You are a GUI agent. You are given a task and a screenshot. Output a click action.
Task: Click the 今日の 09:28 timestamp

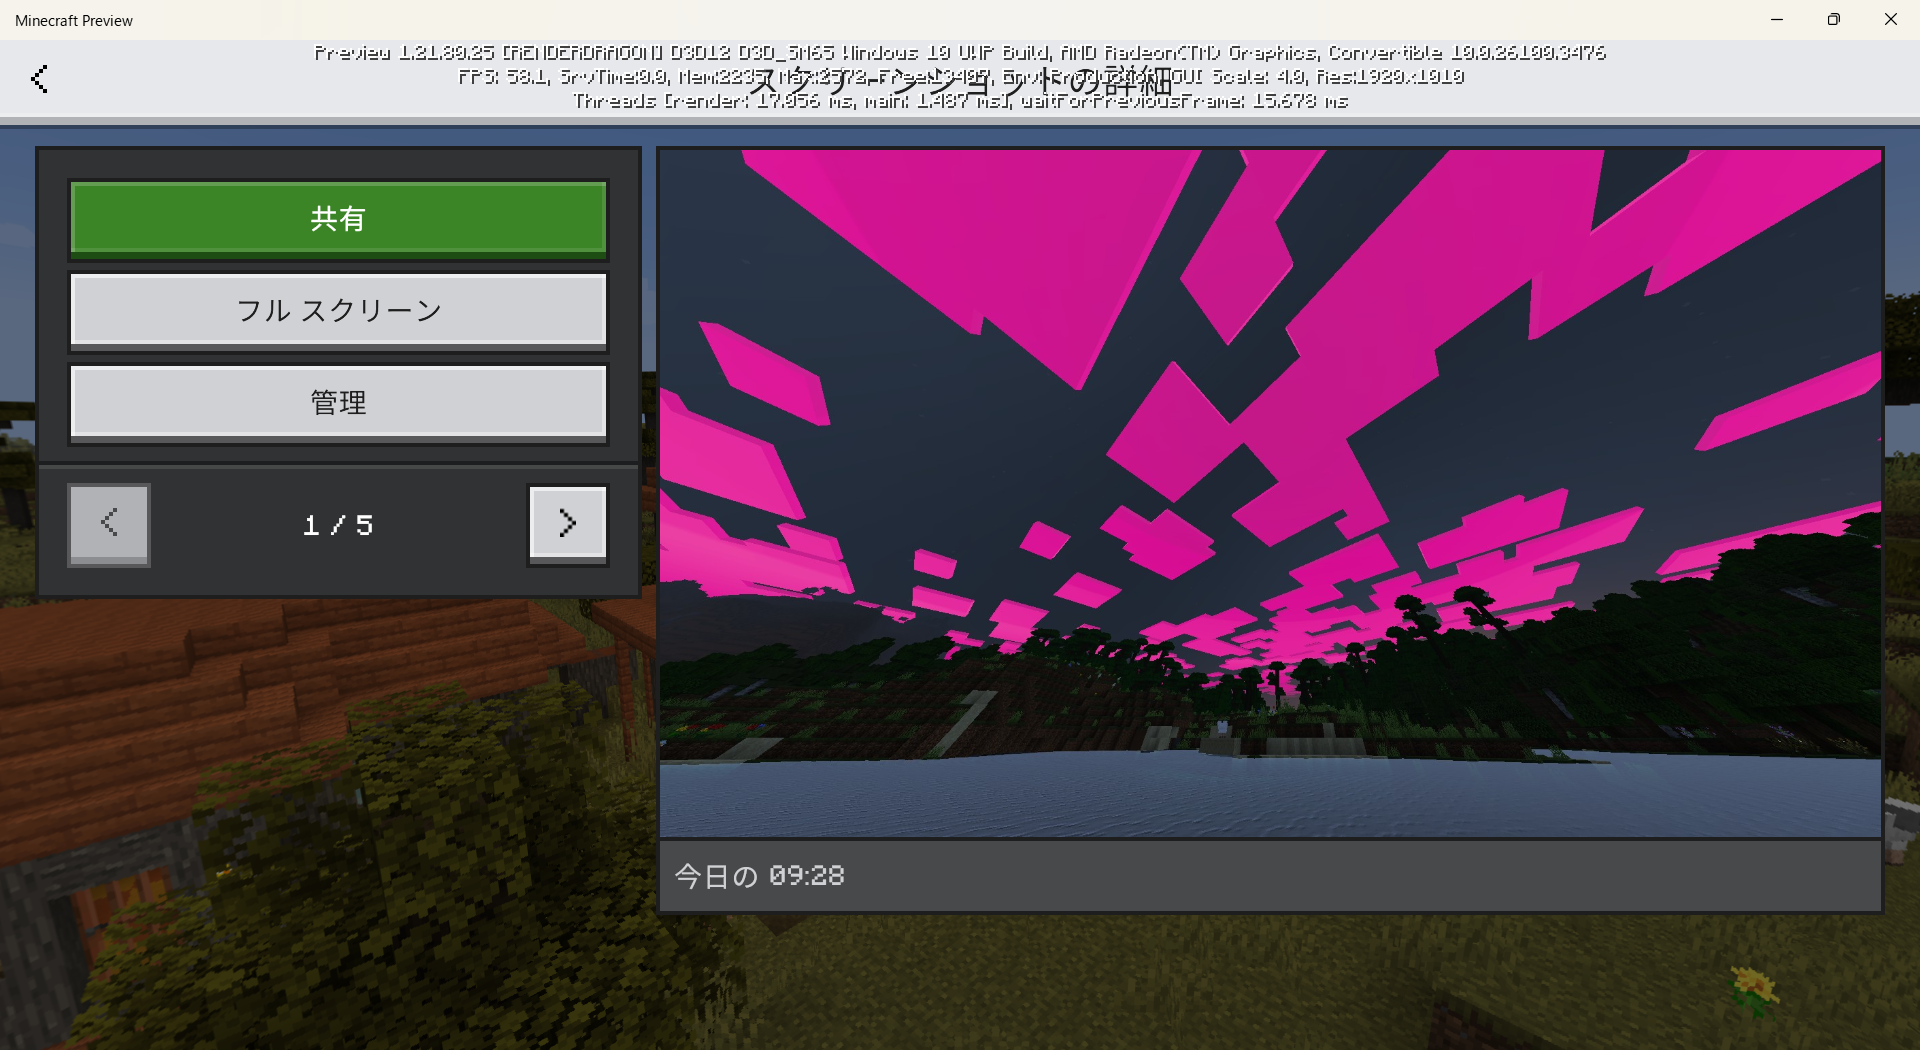tap(760, 876)
